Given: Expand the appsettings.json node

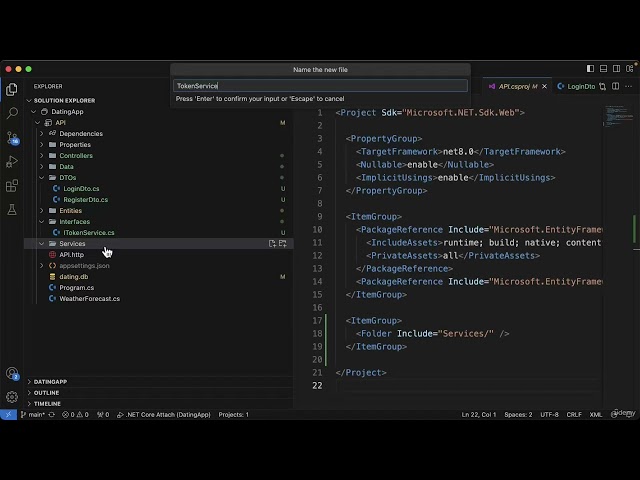Looking at the screenshot, I should click(x=42, y=266).
